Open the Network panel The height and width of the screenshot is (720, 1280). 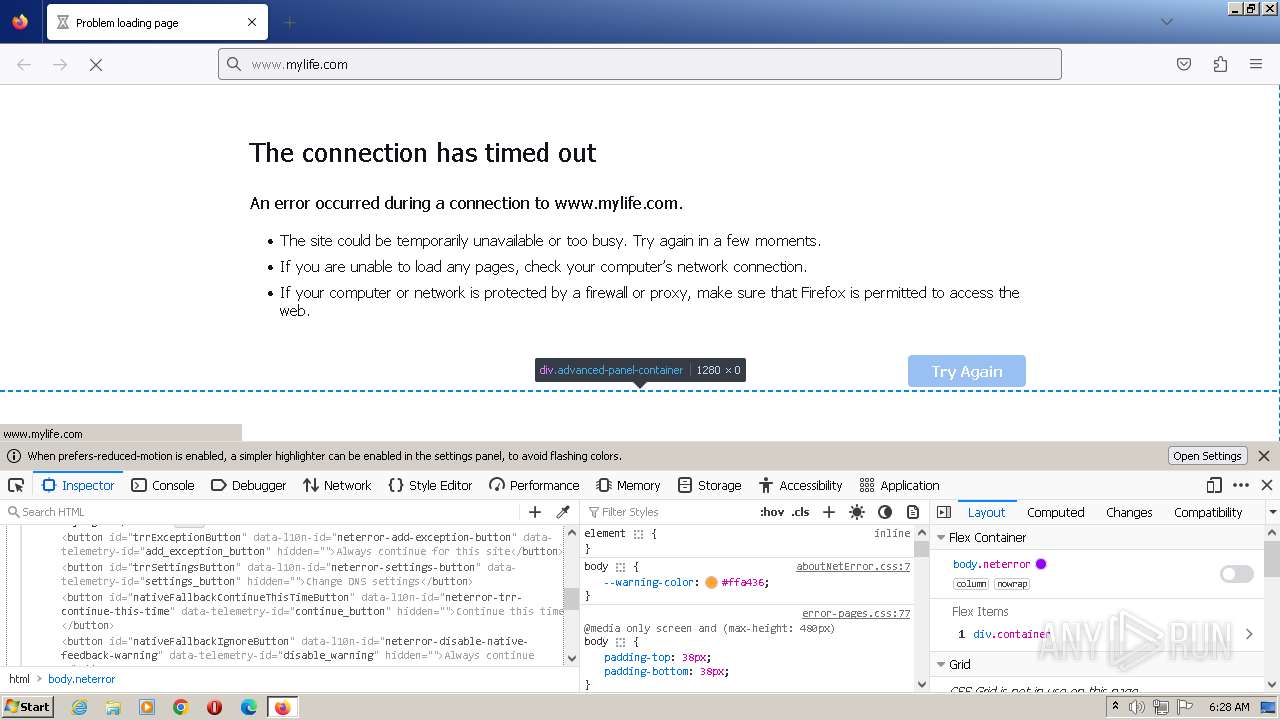click(337, 485)
